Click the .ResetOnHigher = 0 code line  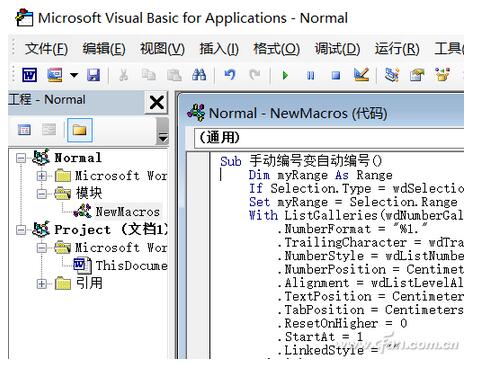click(342, 323)
